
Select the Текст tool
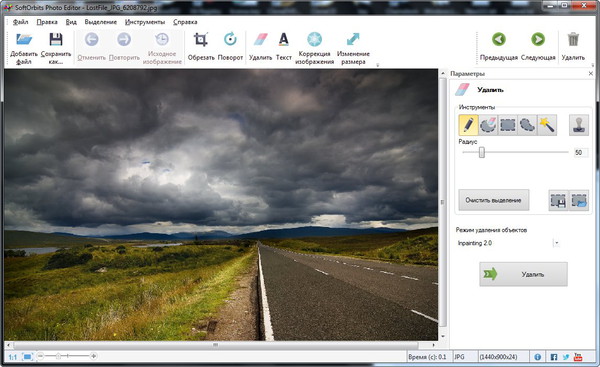(x=284, y=39)
